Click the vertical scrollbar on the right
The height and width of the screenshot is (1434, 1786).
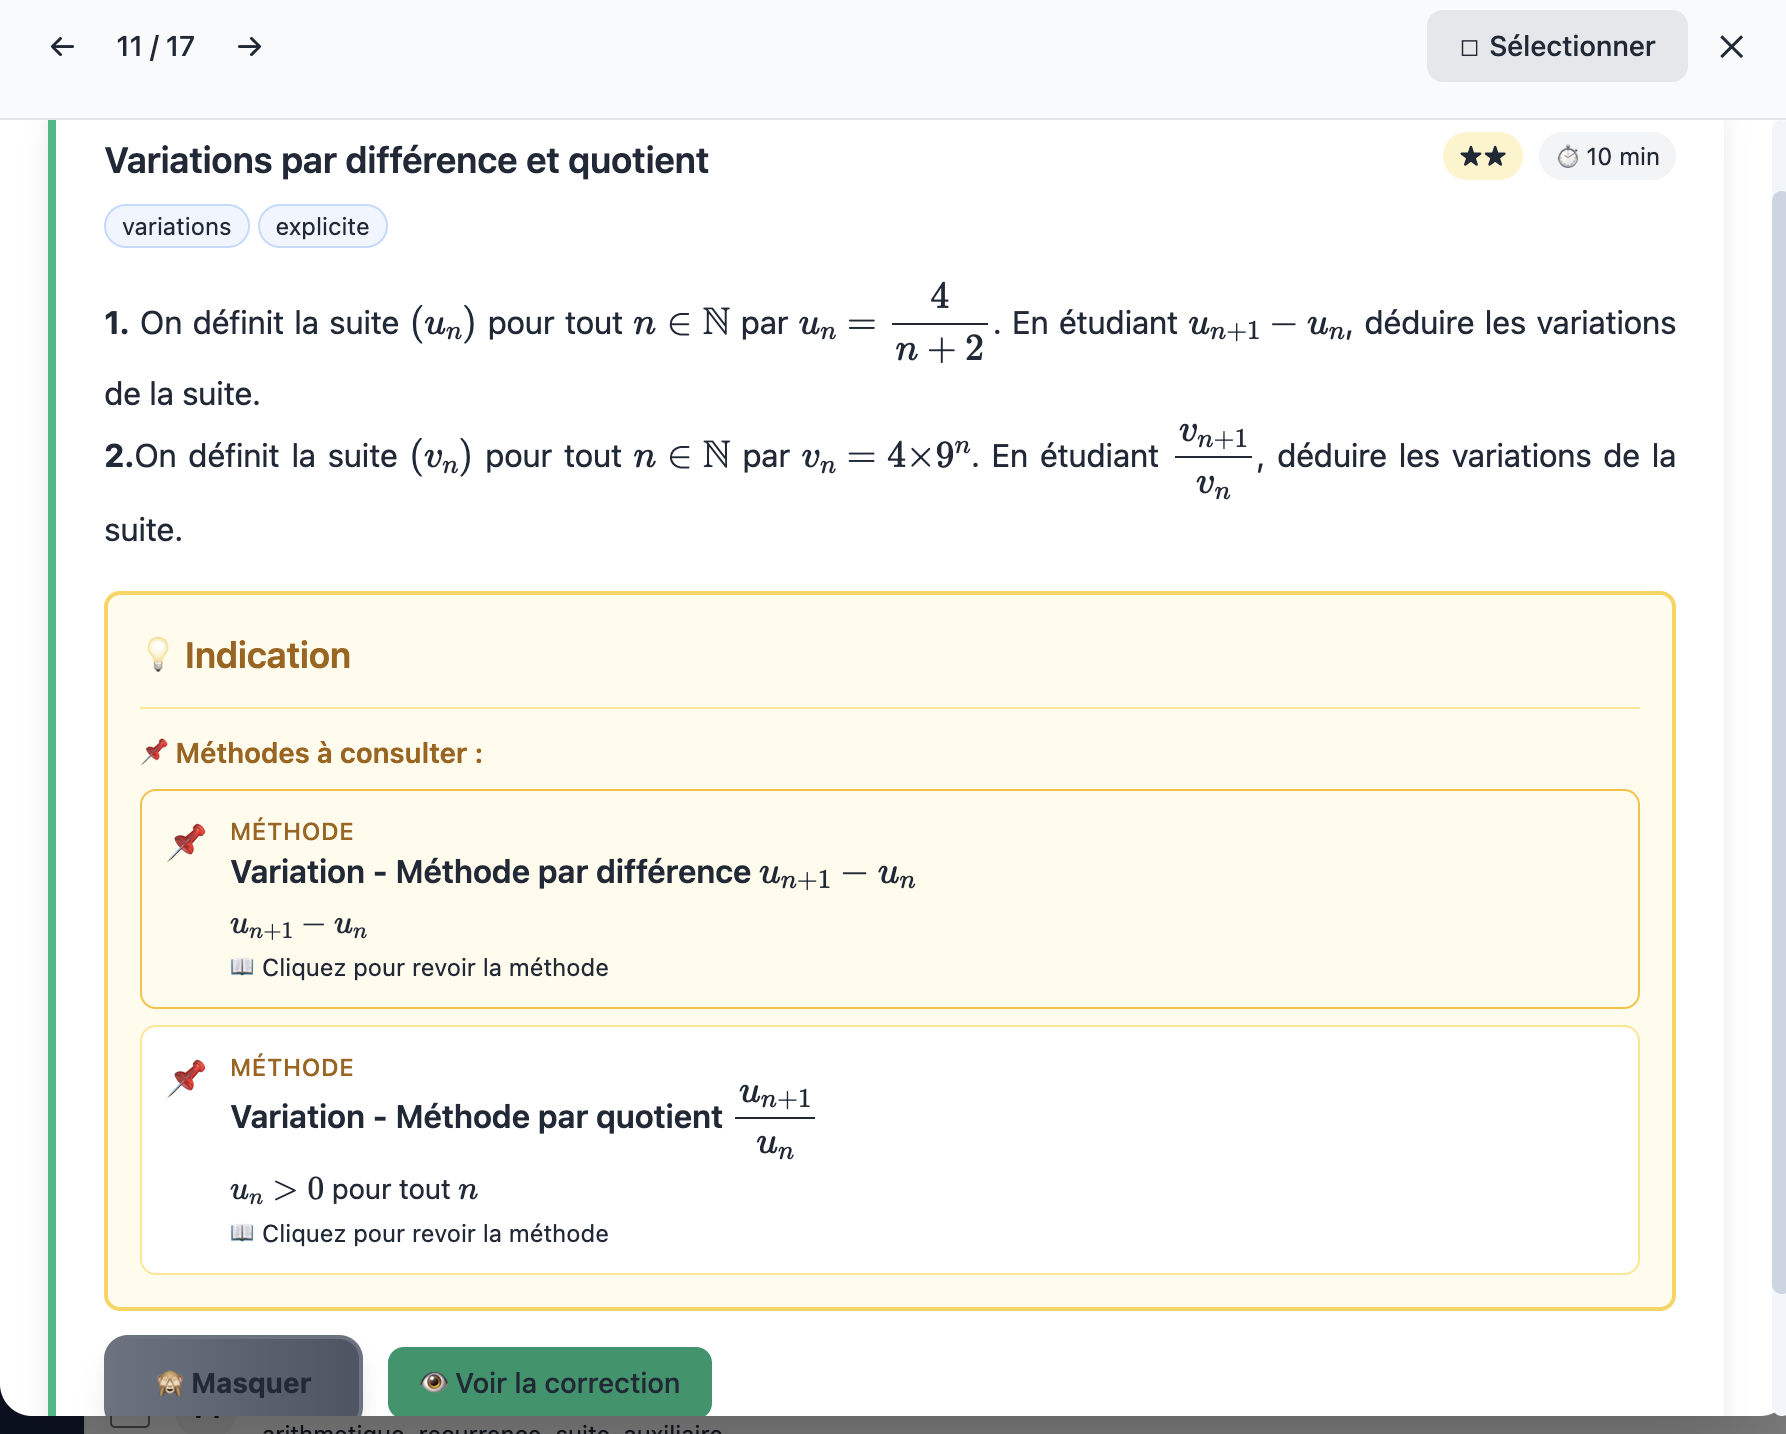pos(1778,740)
